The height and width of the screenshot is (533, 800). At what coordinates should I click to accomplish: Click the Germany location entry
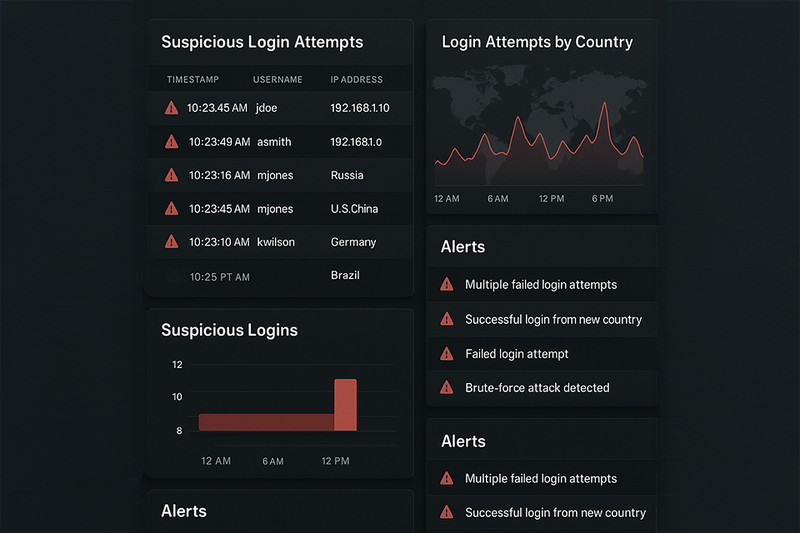[x=353, y=242]
